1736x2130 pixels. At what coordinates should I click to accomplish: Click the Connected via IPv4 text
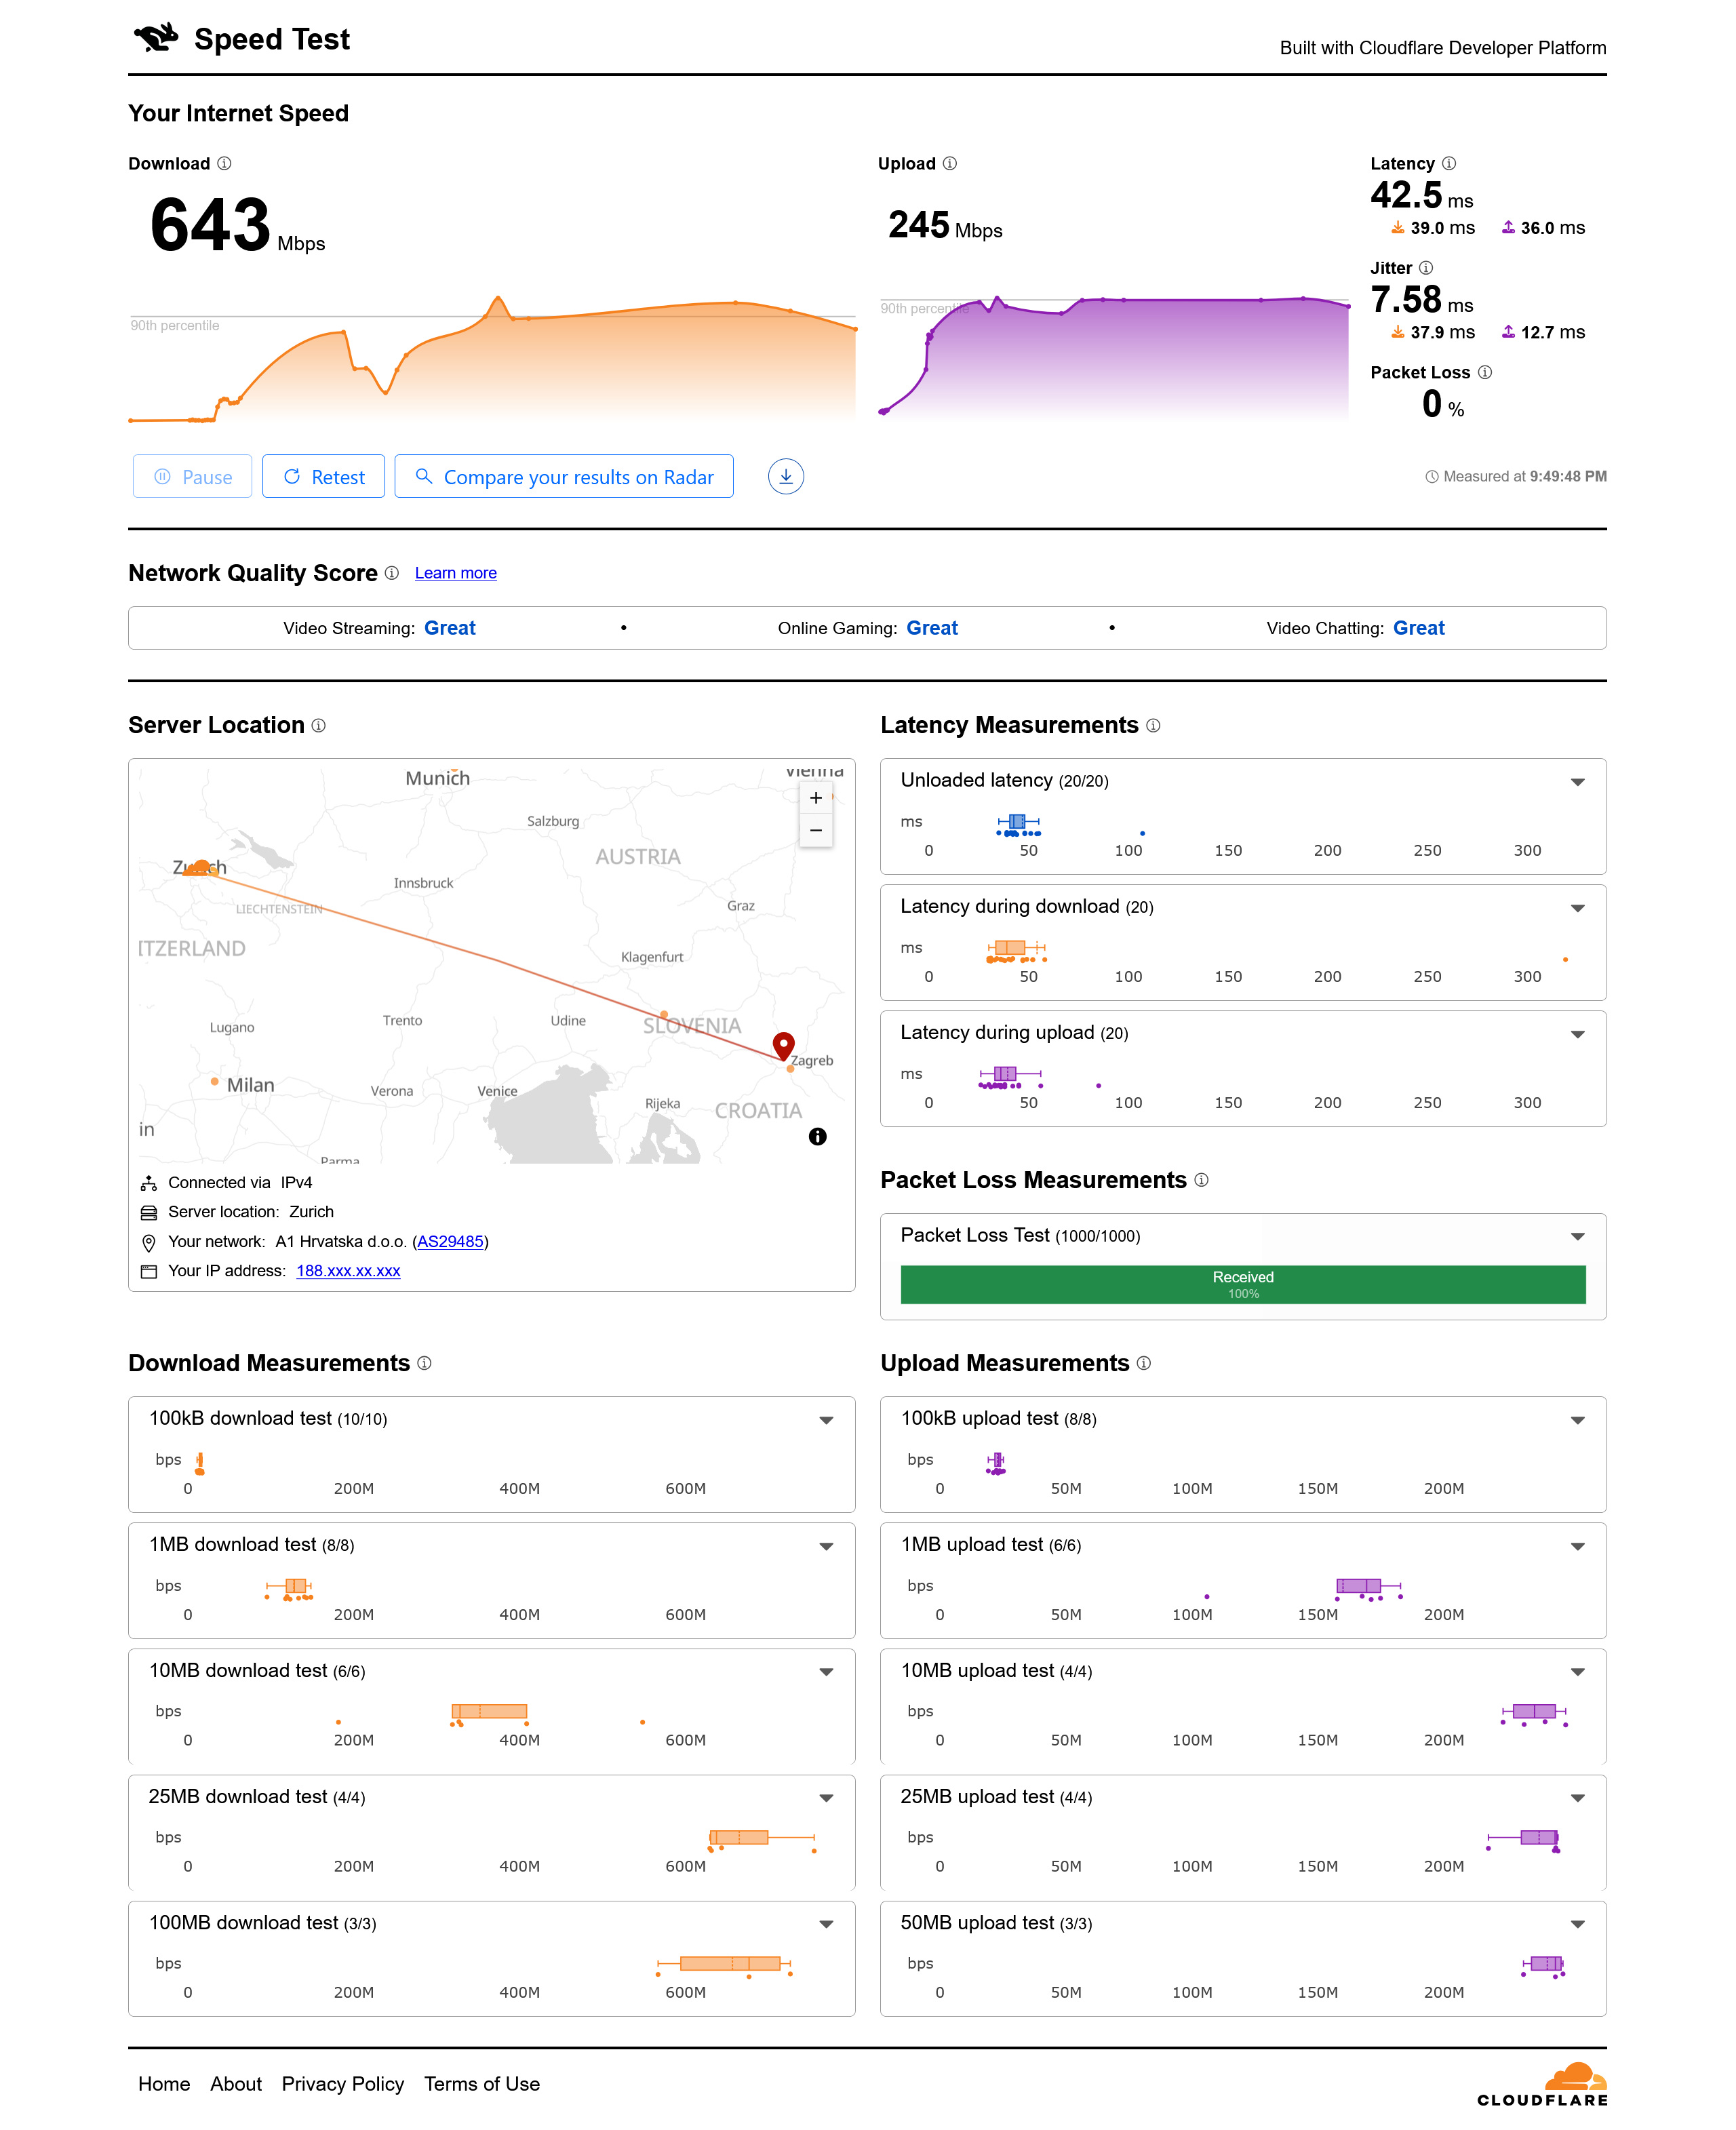click(240, 1183)
